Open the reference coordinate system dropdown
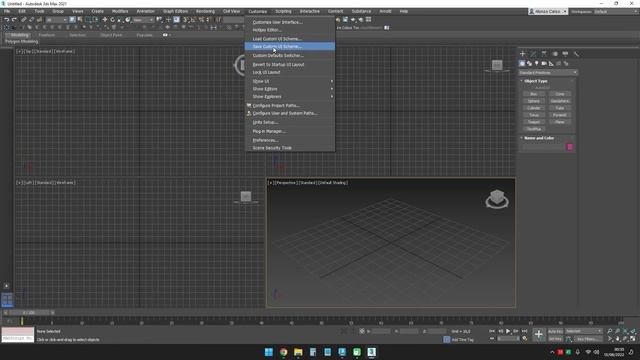Image resolution: width=640 pixels, height=360 pixels. (x=143, y=20)
